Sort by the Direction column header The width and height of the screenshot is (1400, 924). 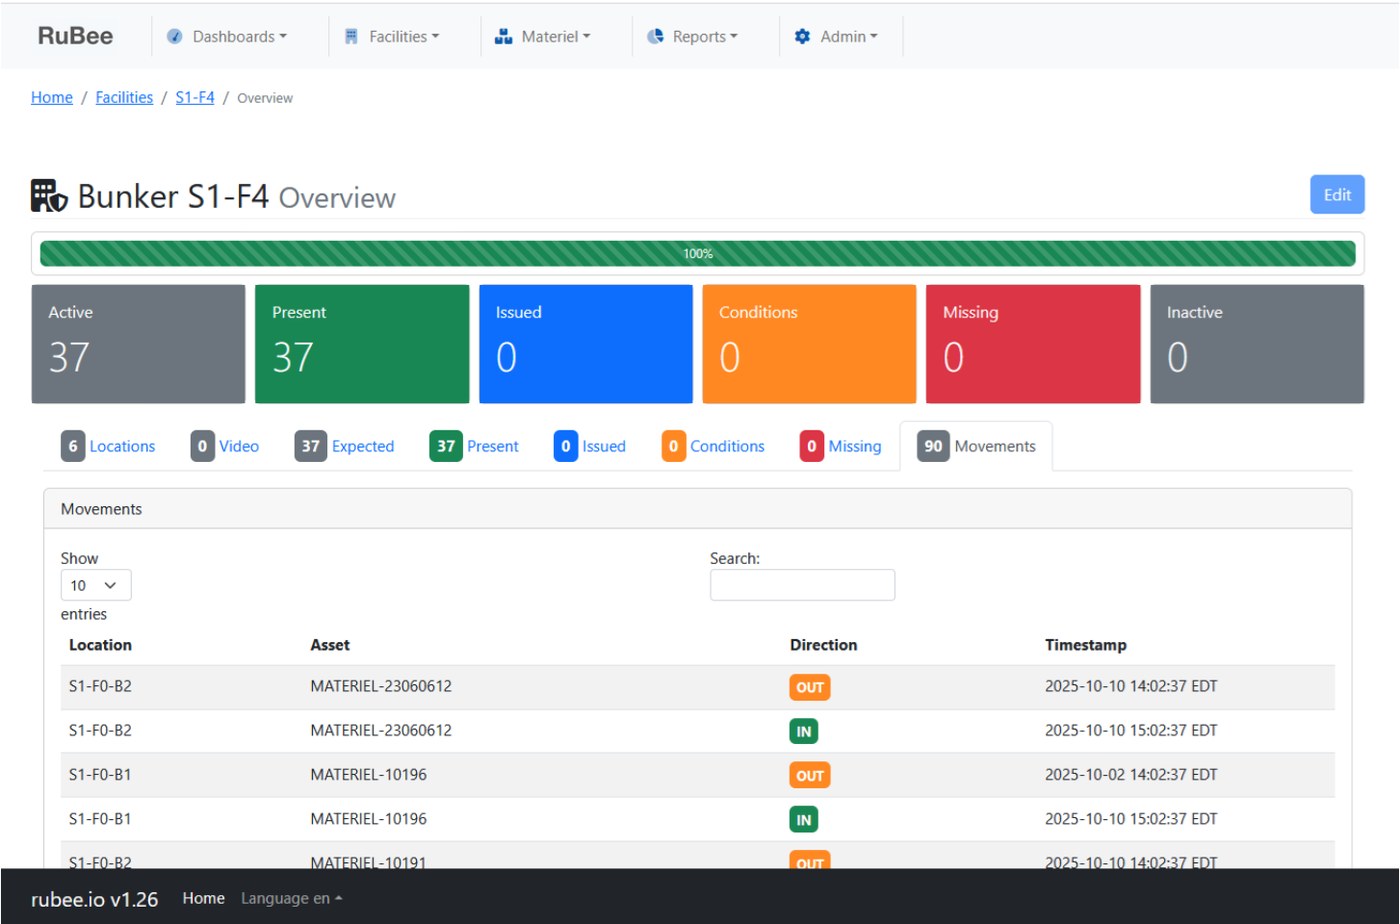click(x=823, y=645)
